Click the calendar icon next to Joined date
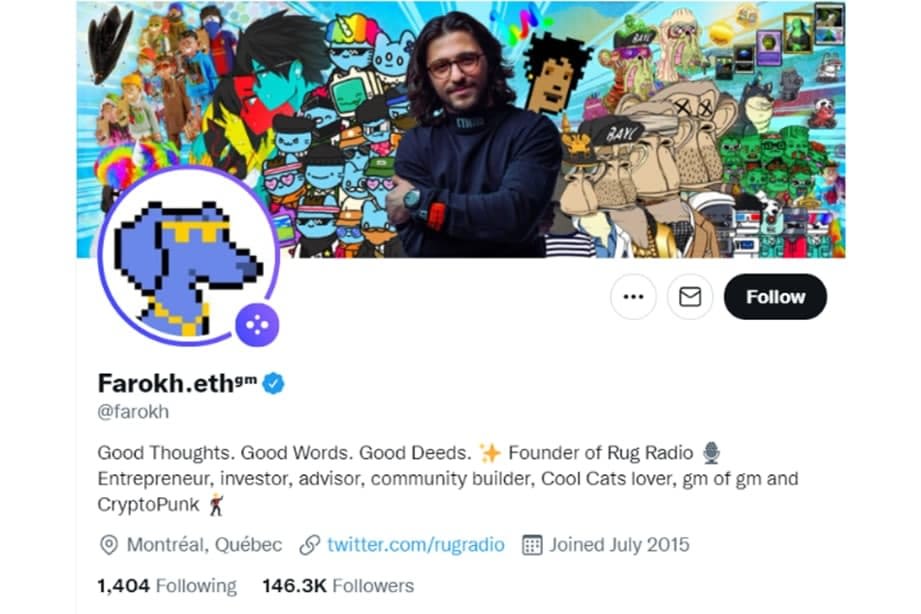 532,545
